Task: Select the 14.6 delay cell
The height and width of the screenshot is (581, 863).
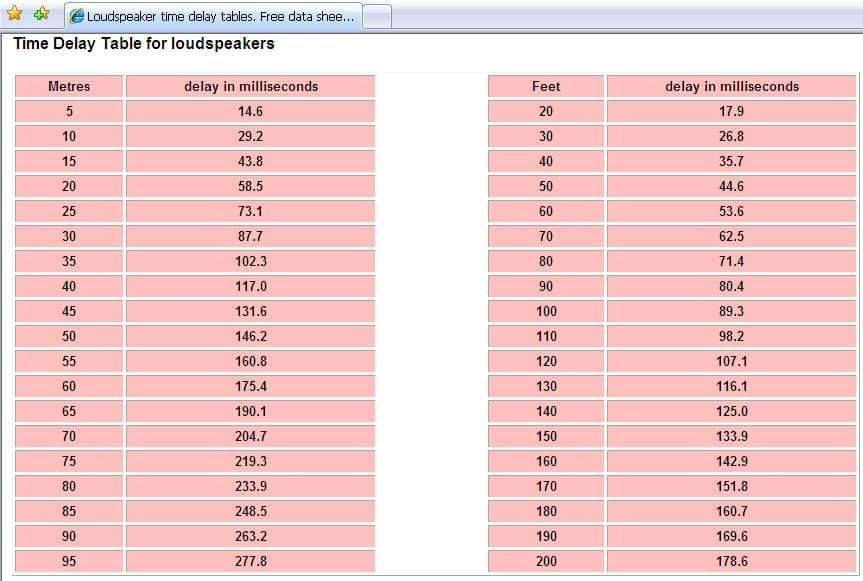Action: (250, 111)
